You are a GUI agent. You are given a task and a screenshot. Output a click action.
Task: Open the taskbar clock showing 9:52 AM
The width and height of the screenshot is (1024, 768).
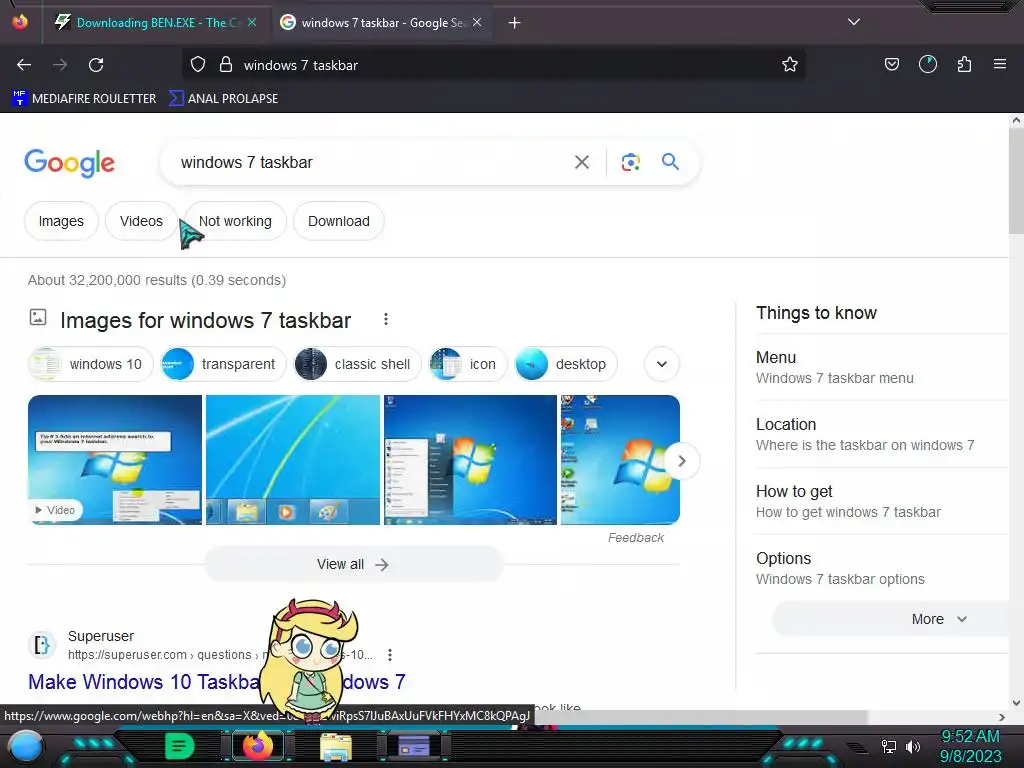coord(970,746)
